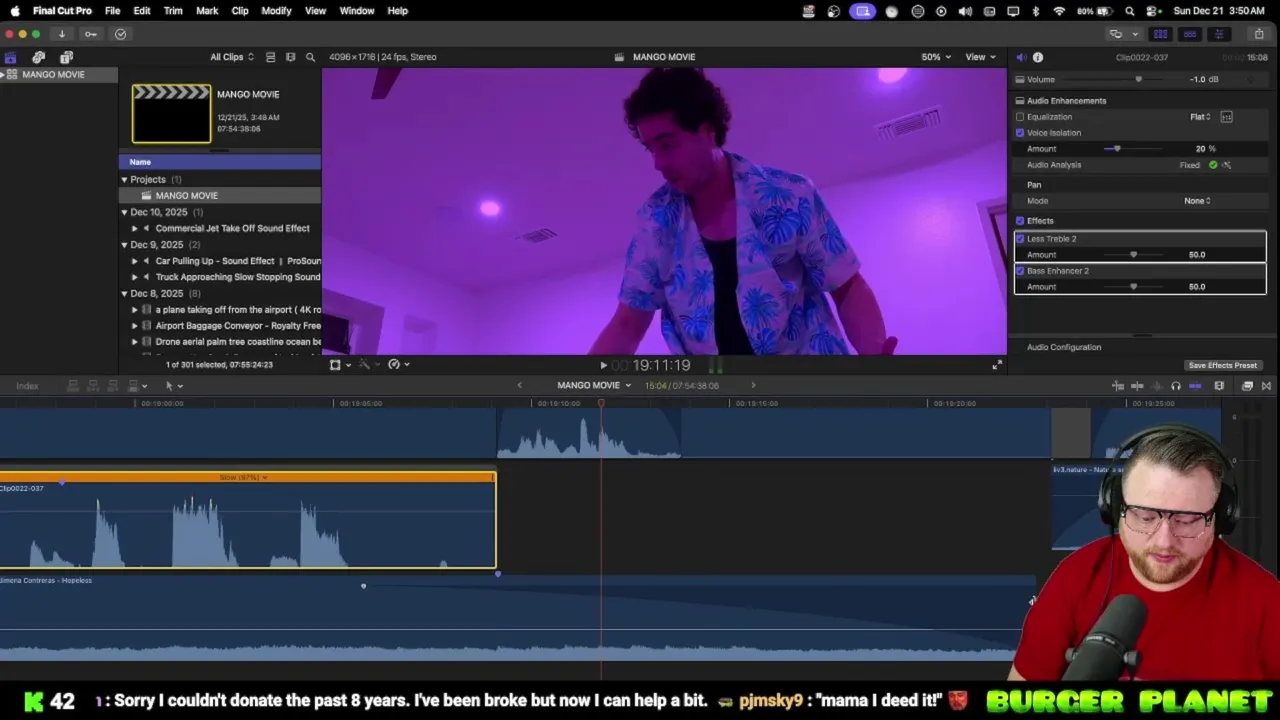1280x720 pixels.
Task: Collapse the Projects group triangle
Action: [124, 180]
